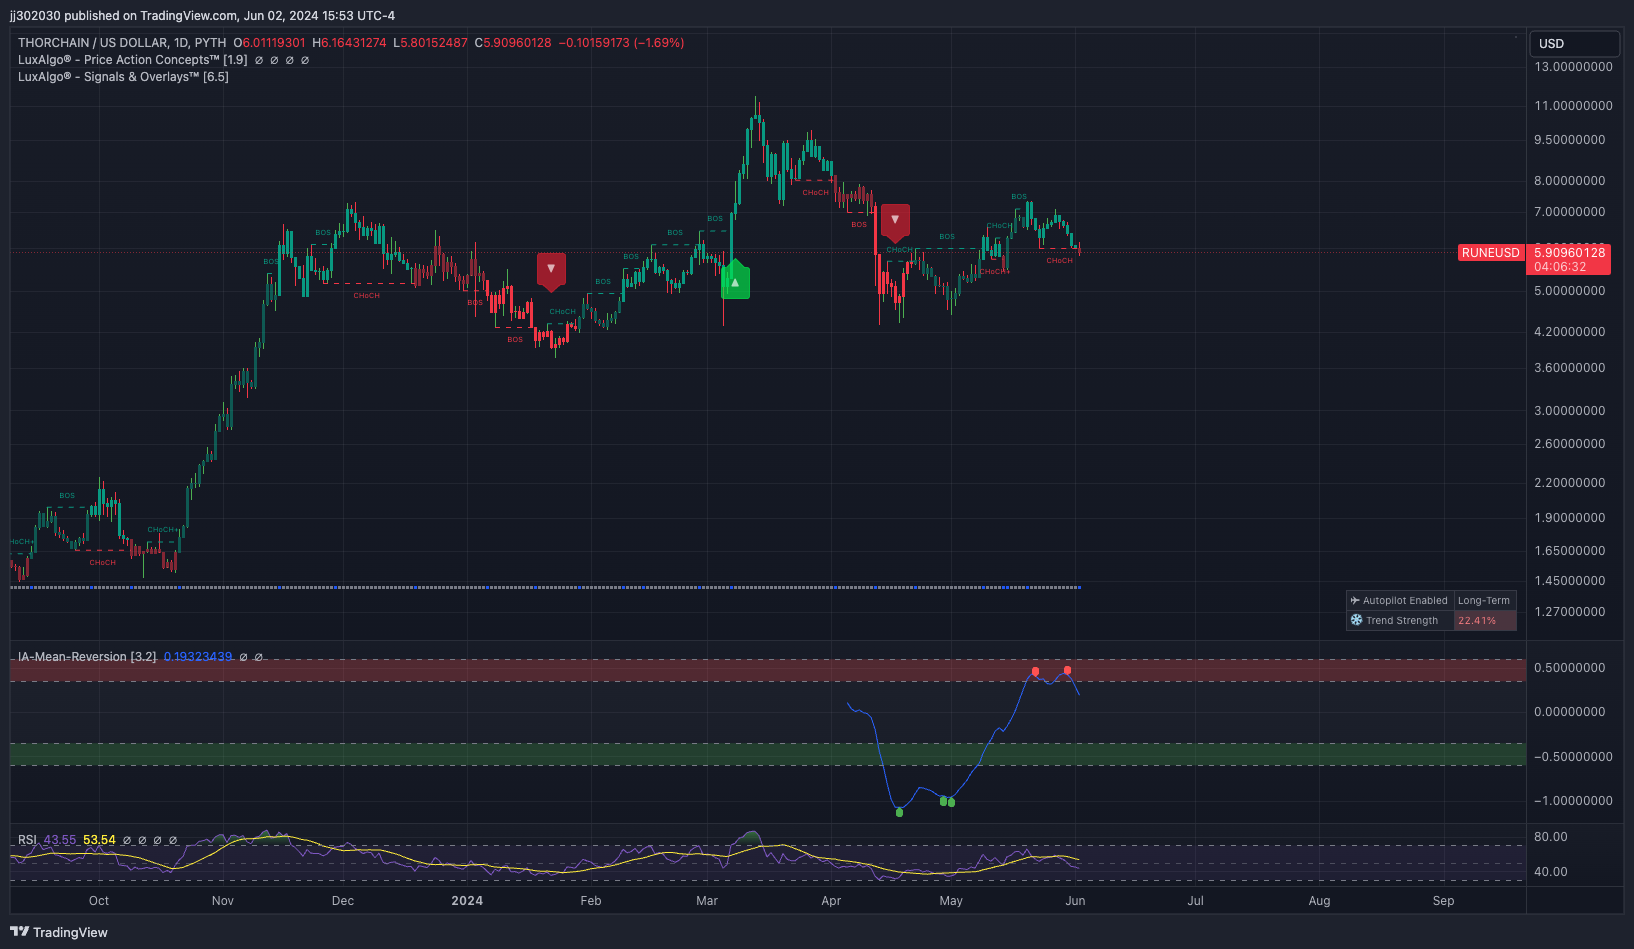This screenshot has height=949, width=1634.
Task: Click the LuxAlgo Price Action Concepts legend
Action: point(132,60)
